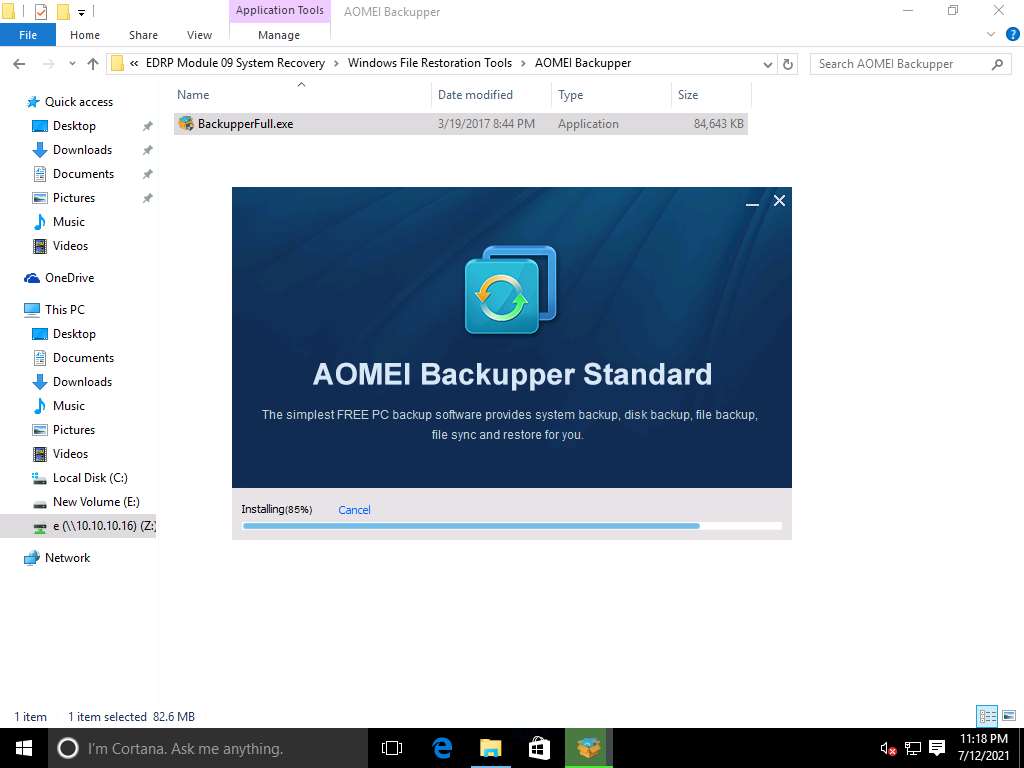Viewport: 1024px width, 768px height.
Task: Click the AOMEI installer taskbar icon
Action: coord(588,748)
